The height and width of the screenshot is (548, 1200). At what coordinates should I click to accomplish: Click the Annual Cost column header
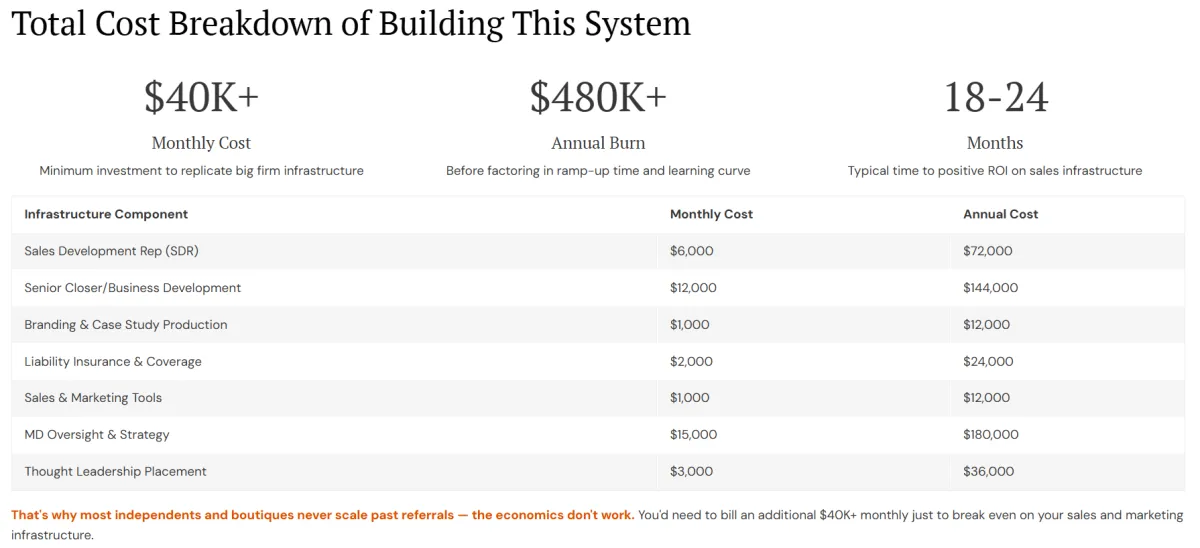pyautogui.click(x=1000, y=214)
